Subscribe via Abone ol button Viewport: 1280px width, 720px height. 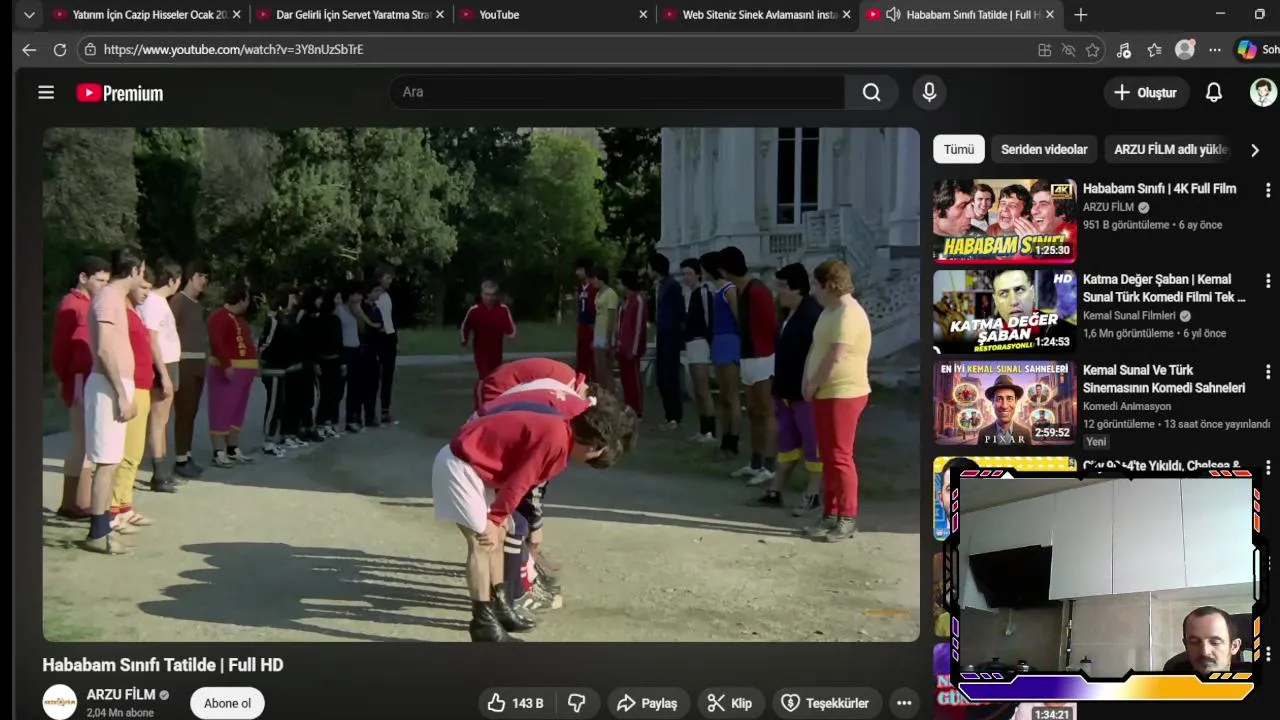[x=227, y=703]
